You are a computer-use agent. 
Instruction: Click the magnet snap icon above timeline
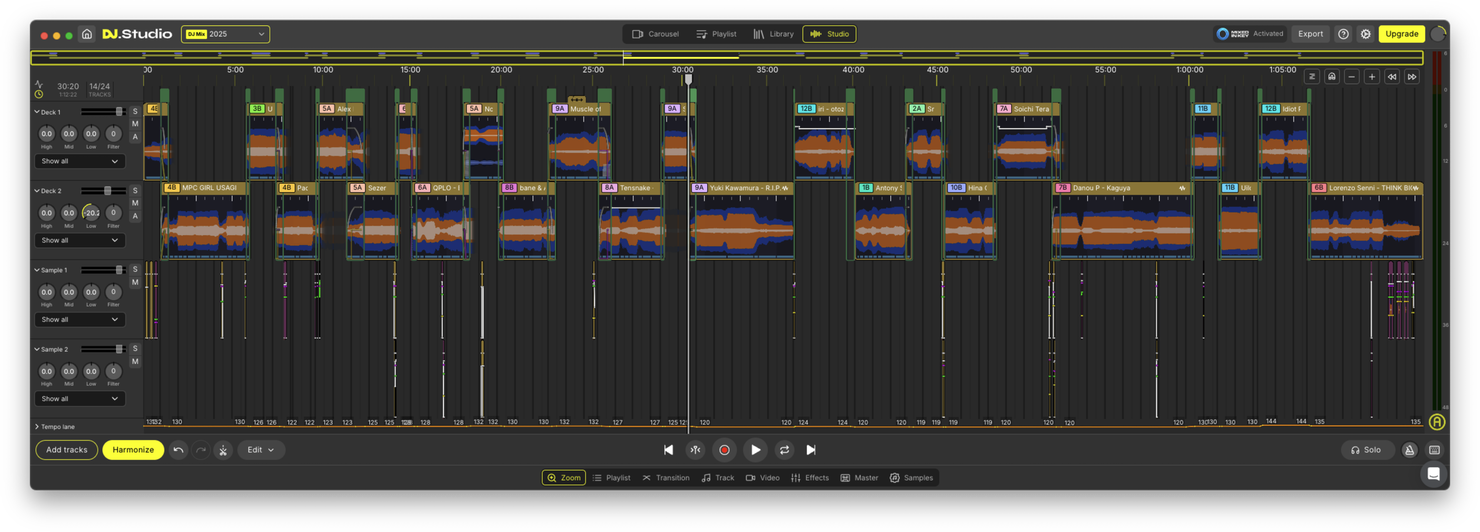(x=1332, y=77)
